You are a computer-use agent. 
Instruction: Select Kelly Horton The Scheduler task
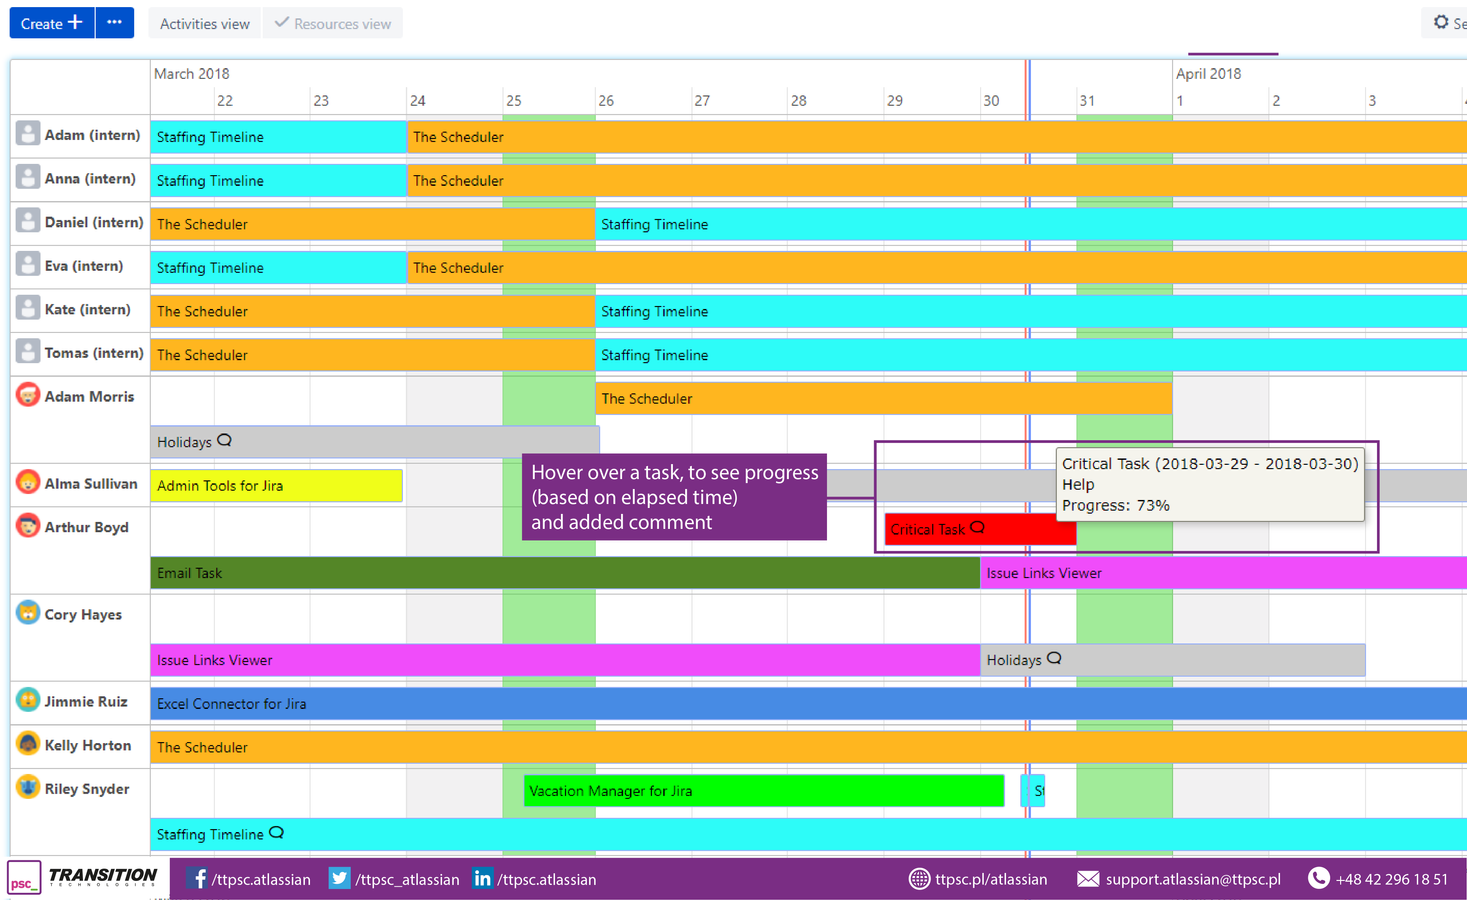click(x=809, y=747)
